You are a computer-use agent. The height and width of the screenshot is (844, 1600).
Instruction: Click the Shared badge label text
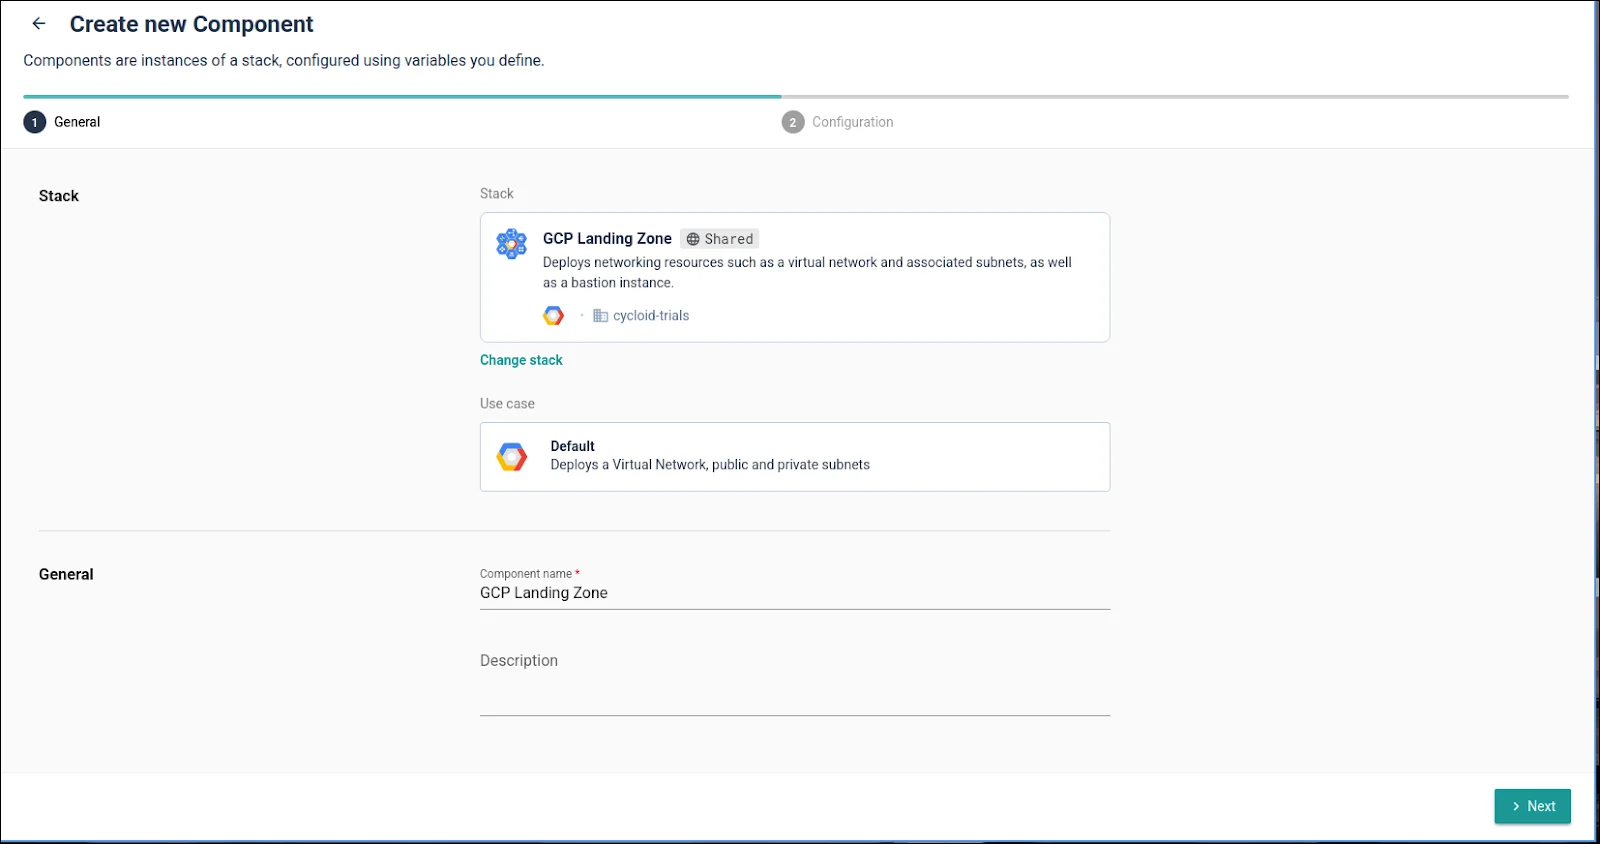click(728, 239)
